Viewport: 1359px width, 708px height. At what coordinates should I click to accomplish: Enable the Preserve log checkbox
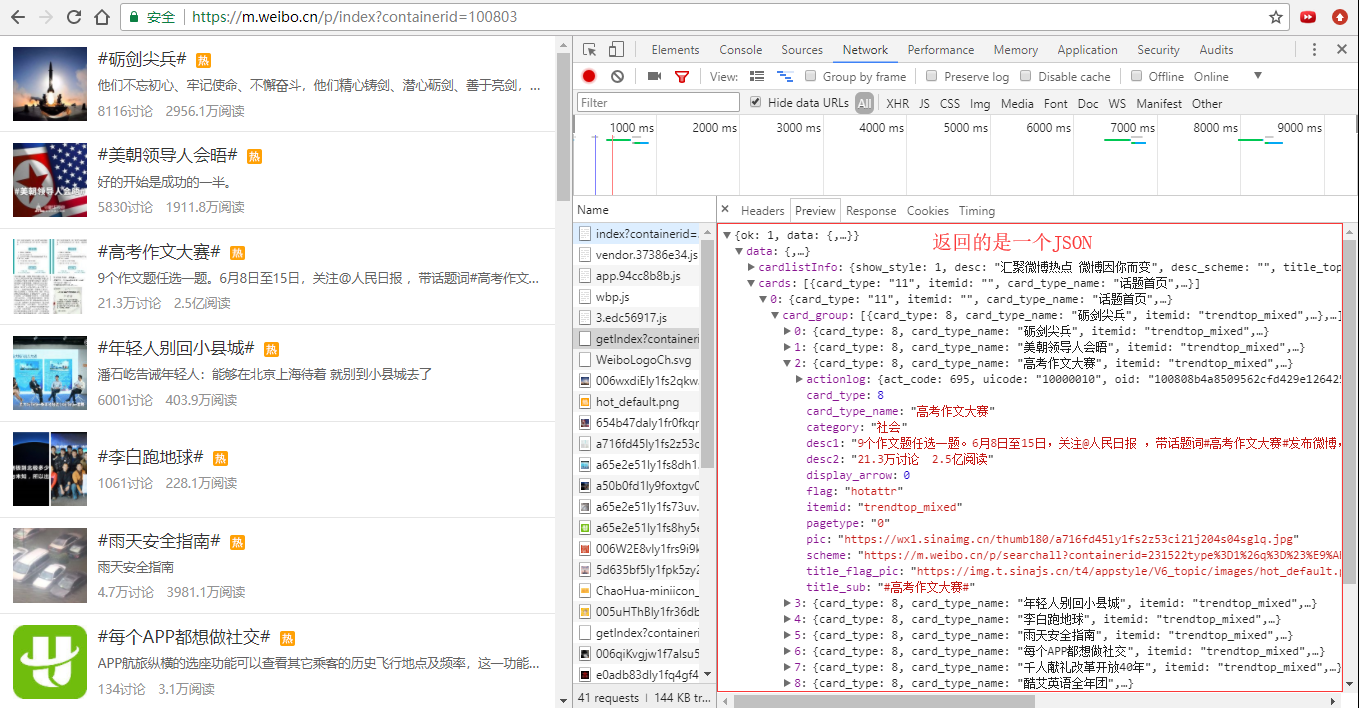tap(932, 76)
